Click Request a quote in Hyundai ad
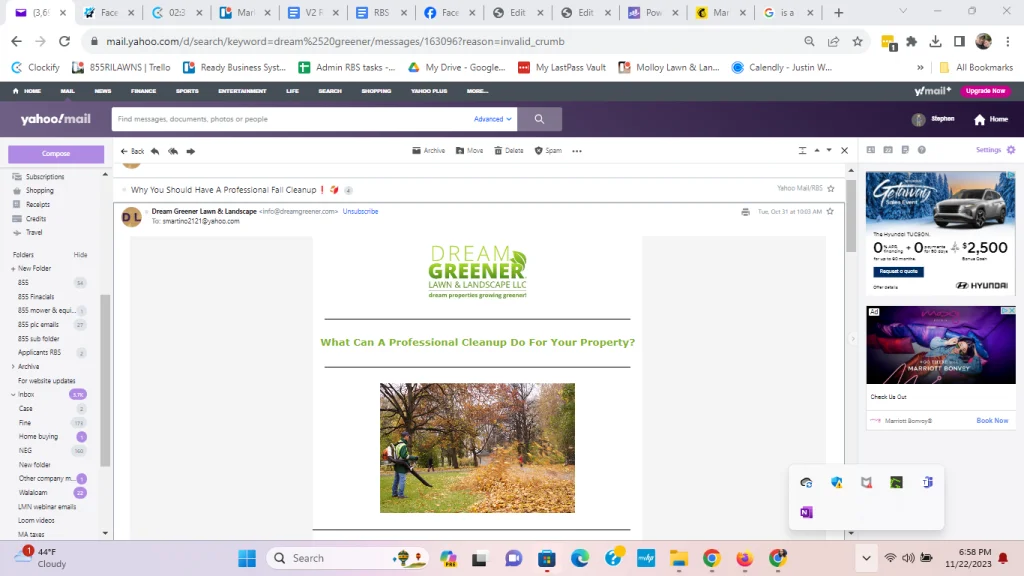The image size is (1024, 576). 898,271
